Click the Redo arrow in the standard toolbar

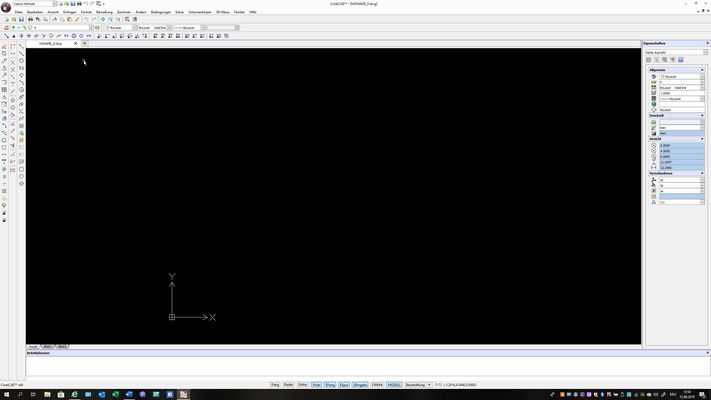94,20
